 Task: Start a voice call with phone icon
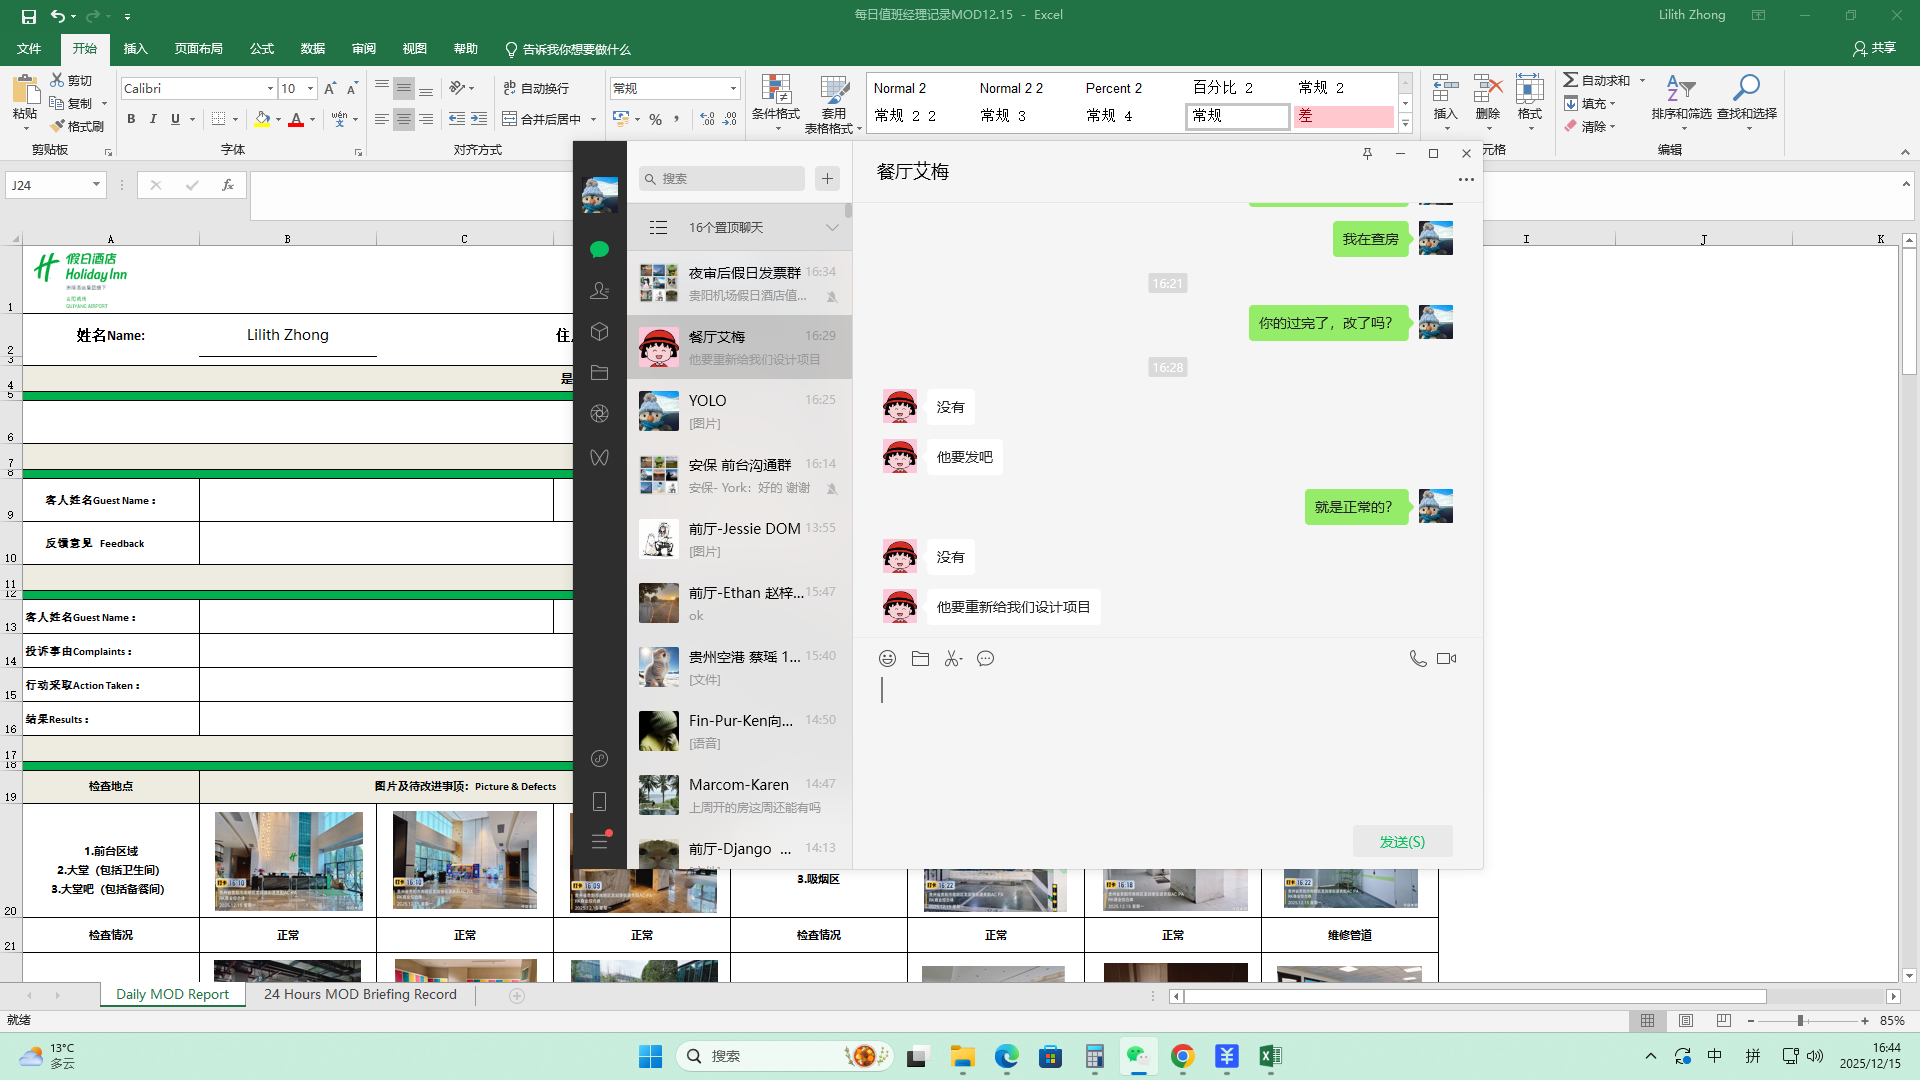tap(1417, 659)
